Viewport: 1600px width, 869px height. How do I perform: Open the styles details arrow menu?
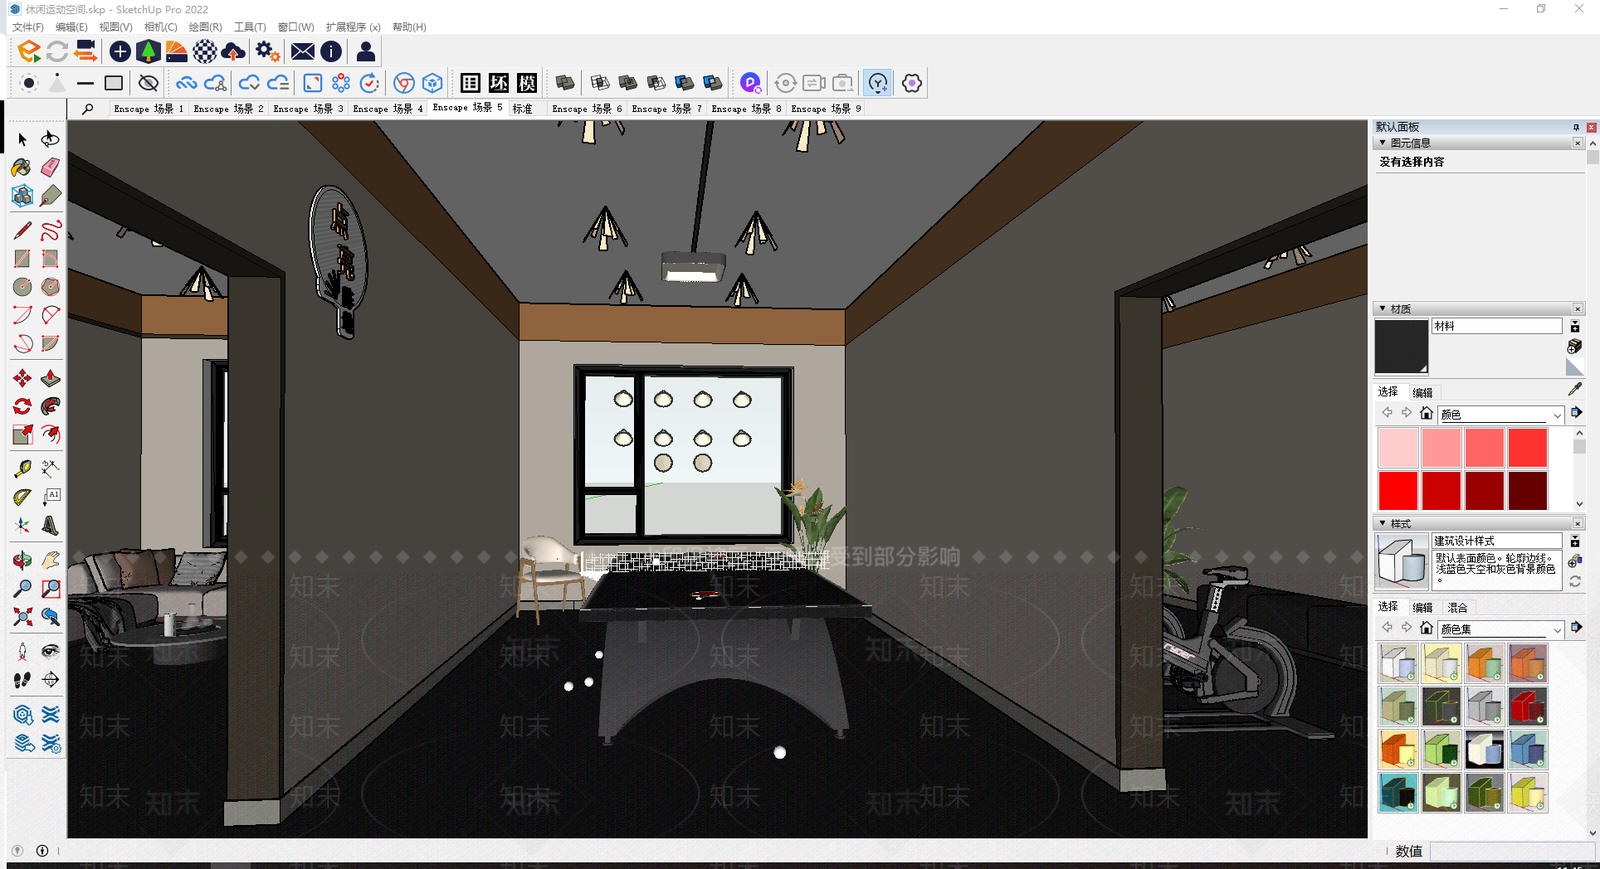click(x=1576, y=628)
